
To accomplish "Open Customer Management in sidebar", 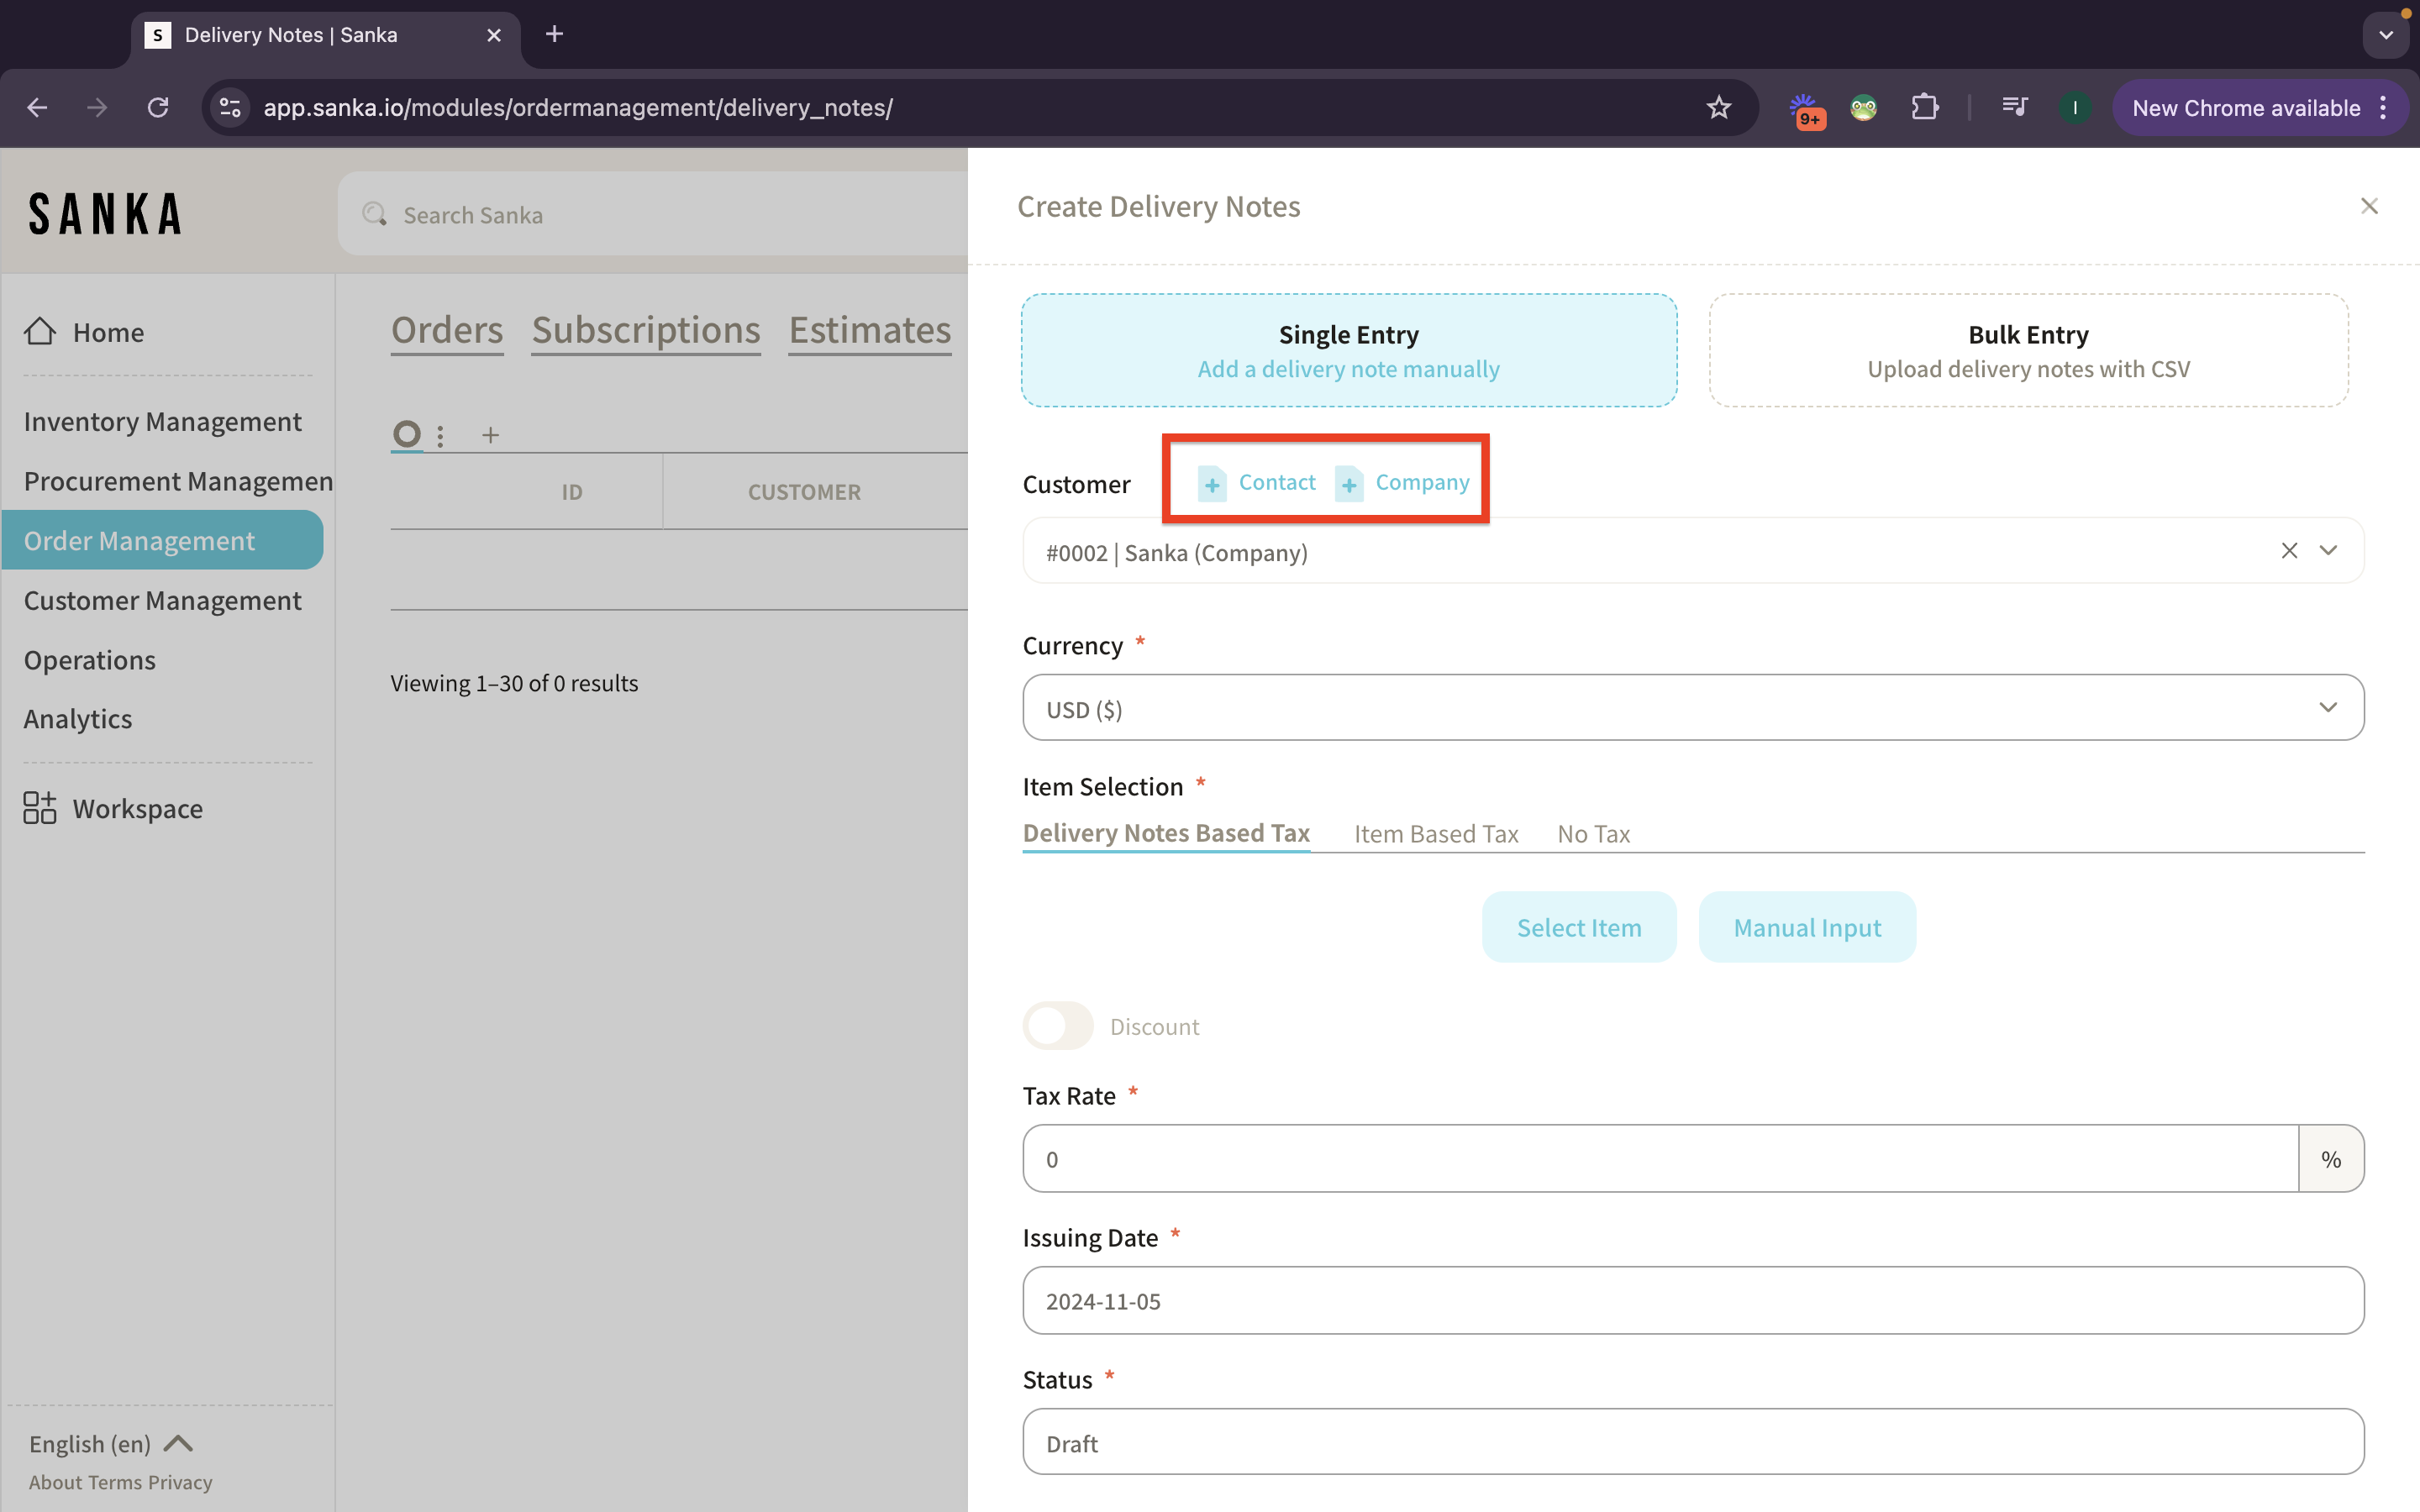I will pos(162,600).
